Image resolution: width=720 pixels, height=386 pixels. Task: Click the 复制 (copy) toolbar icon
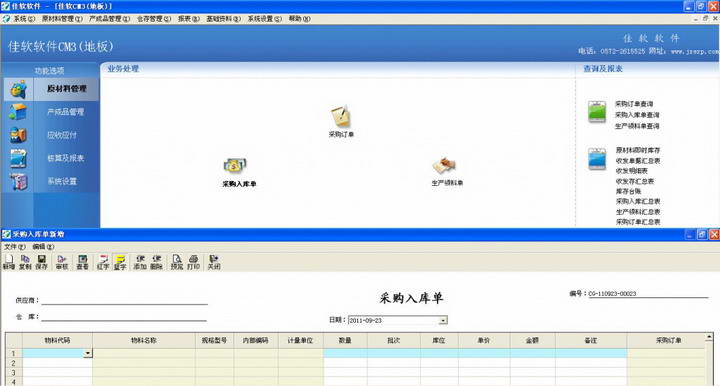coord(25,262)
